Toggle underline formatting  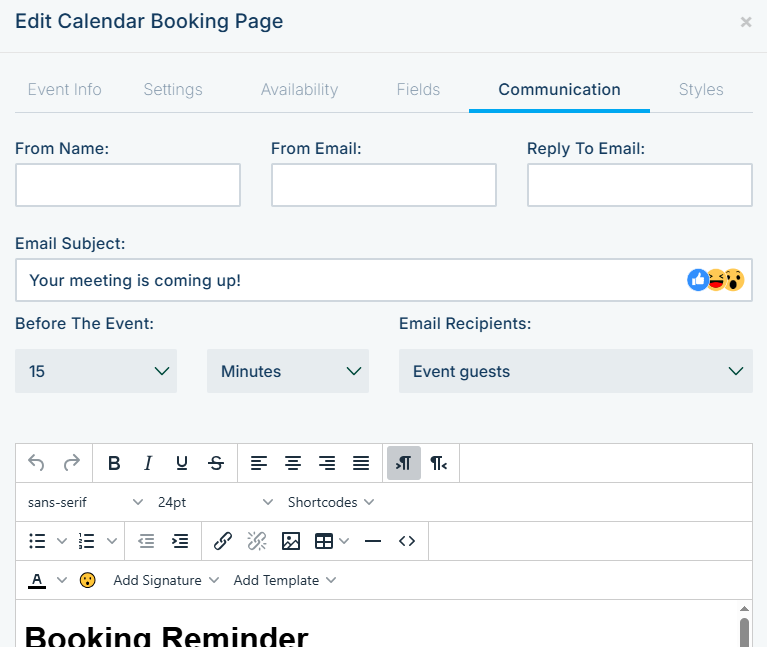[x=182, y=463]
